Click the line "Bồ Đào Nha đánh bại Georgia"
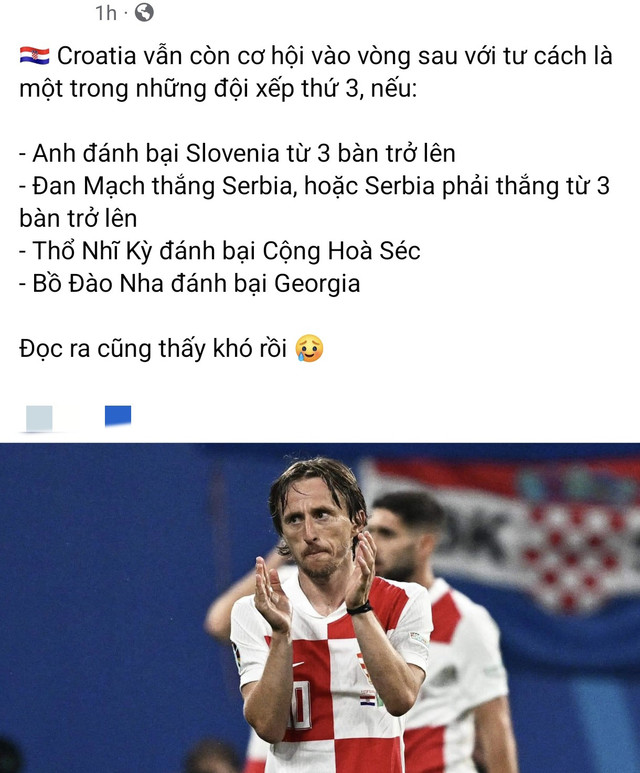Viewport: 640px width, 773px height. coord(190,284)
